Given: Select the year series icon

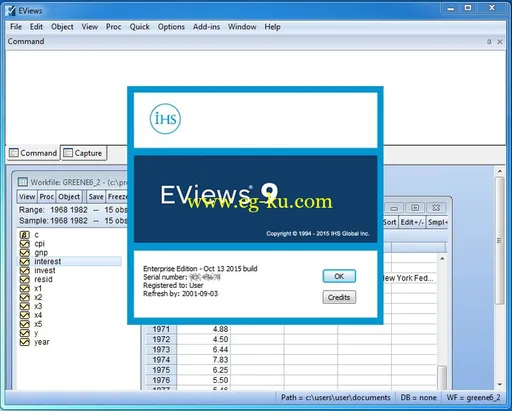Looking at the screenshot, I should coord(25,342).
